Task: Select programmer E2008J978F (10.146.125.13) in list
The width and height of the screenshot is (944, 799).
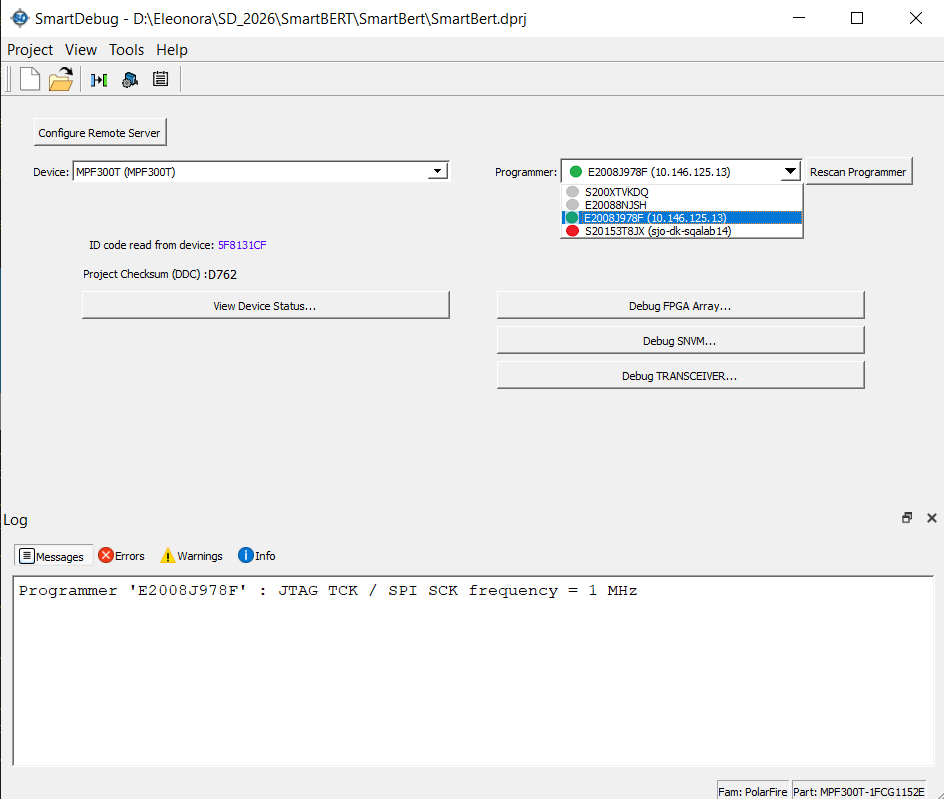Action: 682,218
